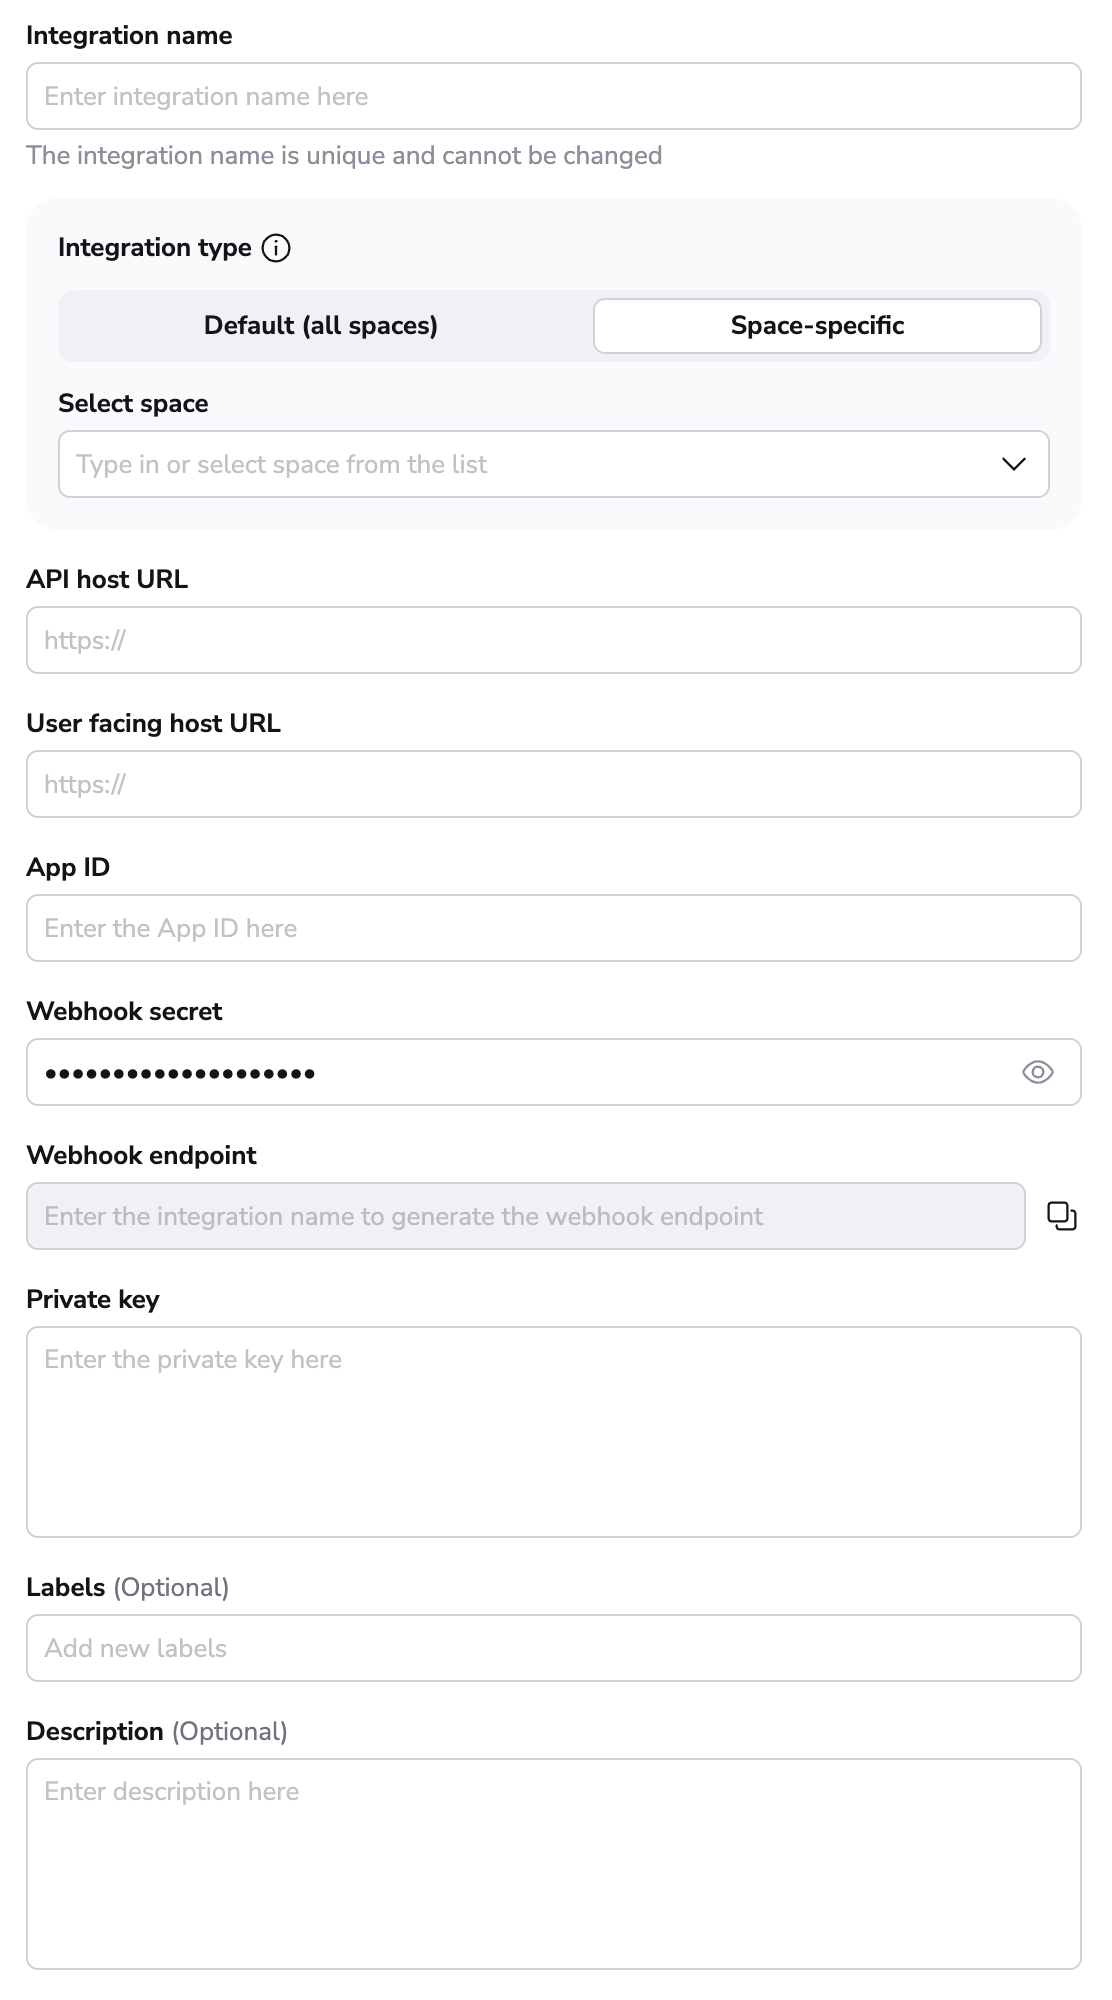1112x2000 pixels.
Task: Select the Default (all spaces) option
Action: click(x=321, y=326)
